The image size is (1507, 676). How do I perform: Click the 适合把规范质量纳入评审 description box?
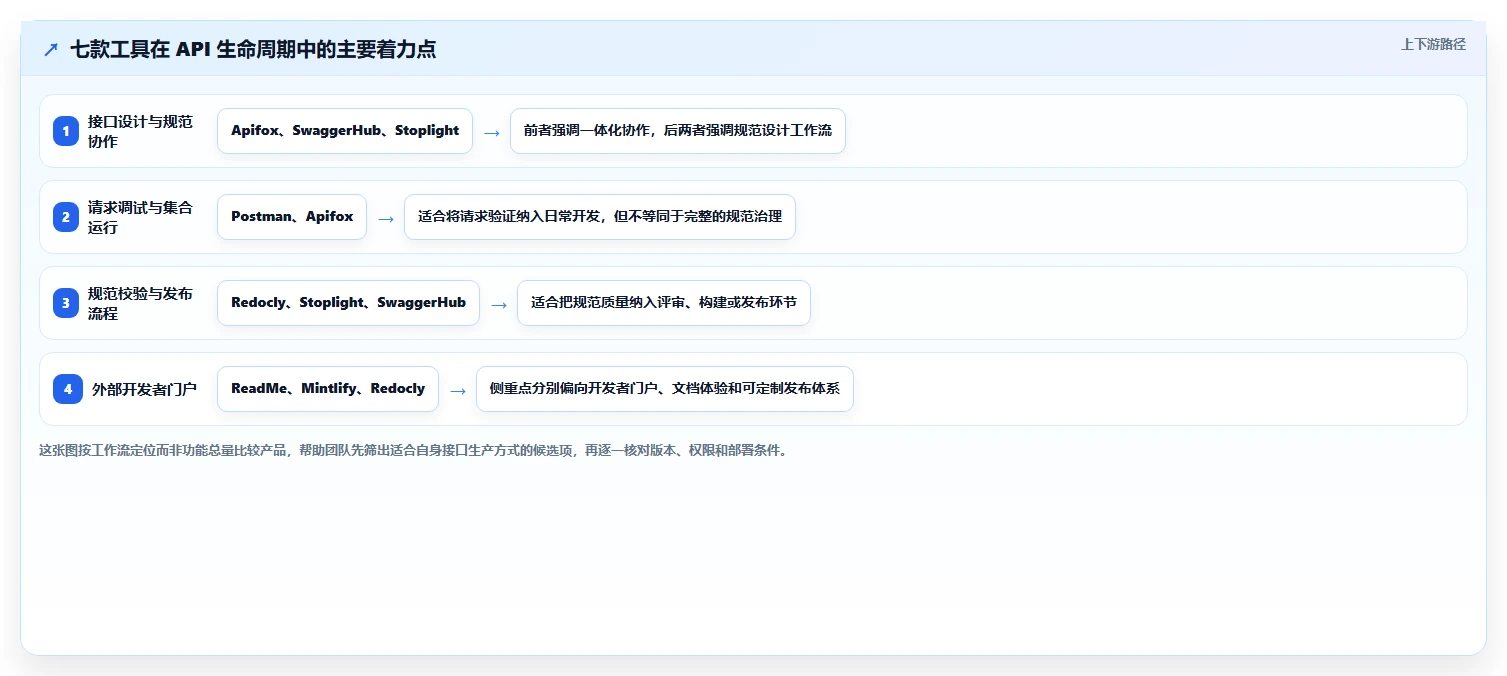664,303
